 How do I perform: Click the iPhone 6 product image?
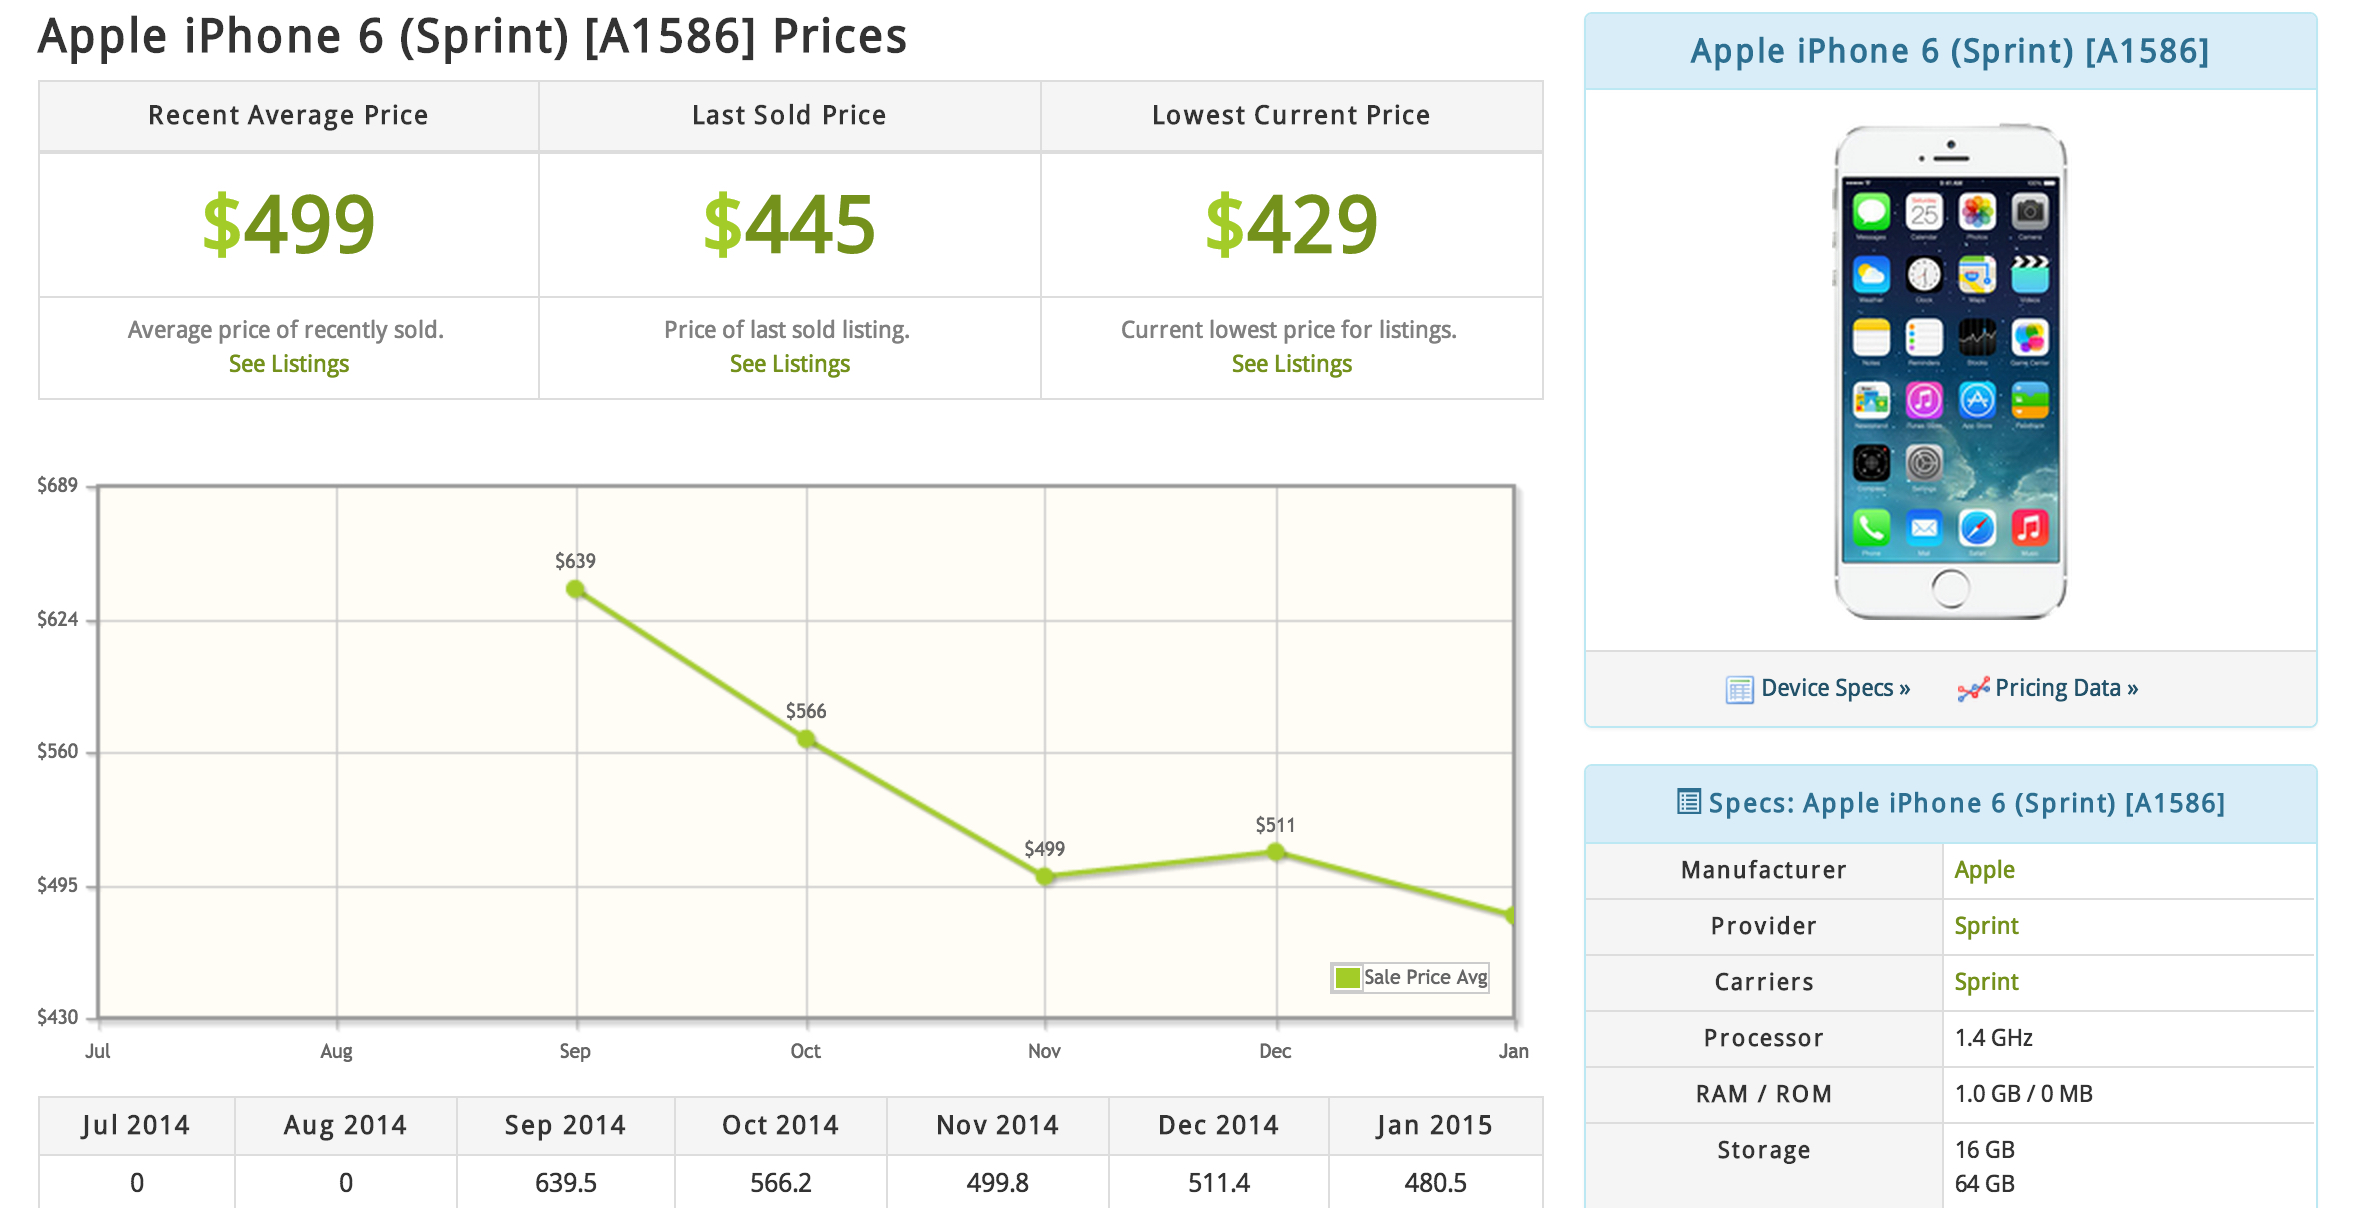pyautogui.click(x=1950, y=372)
